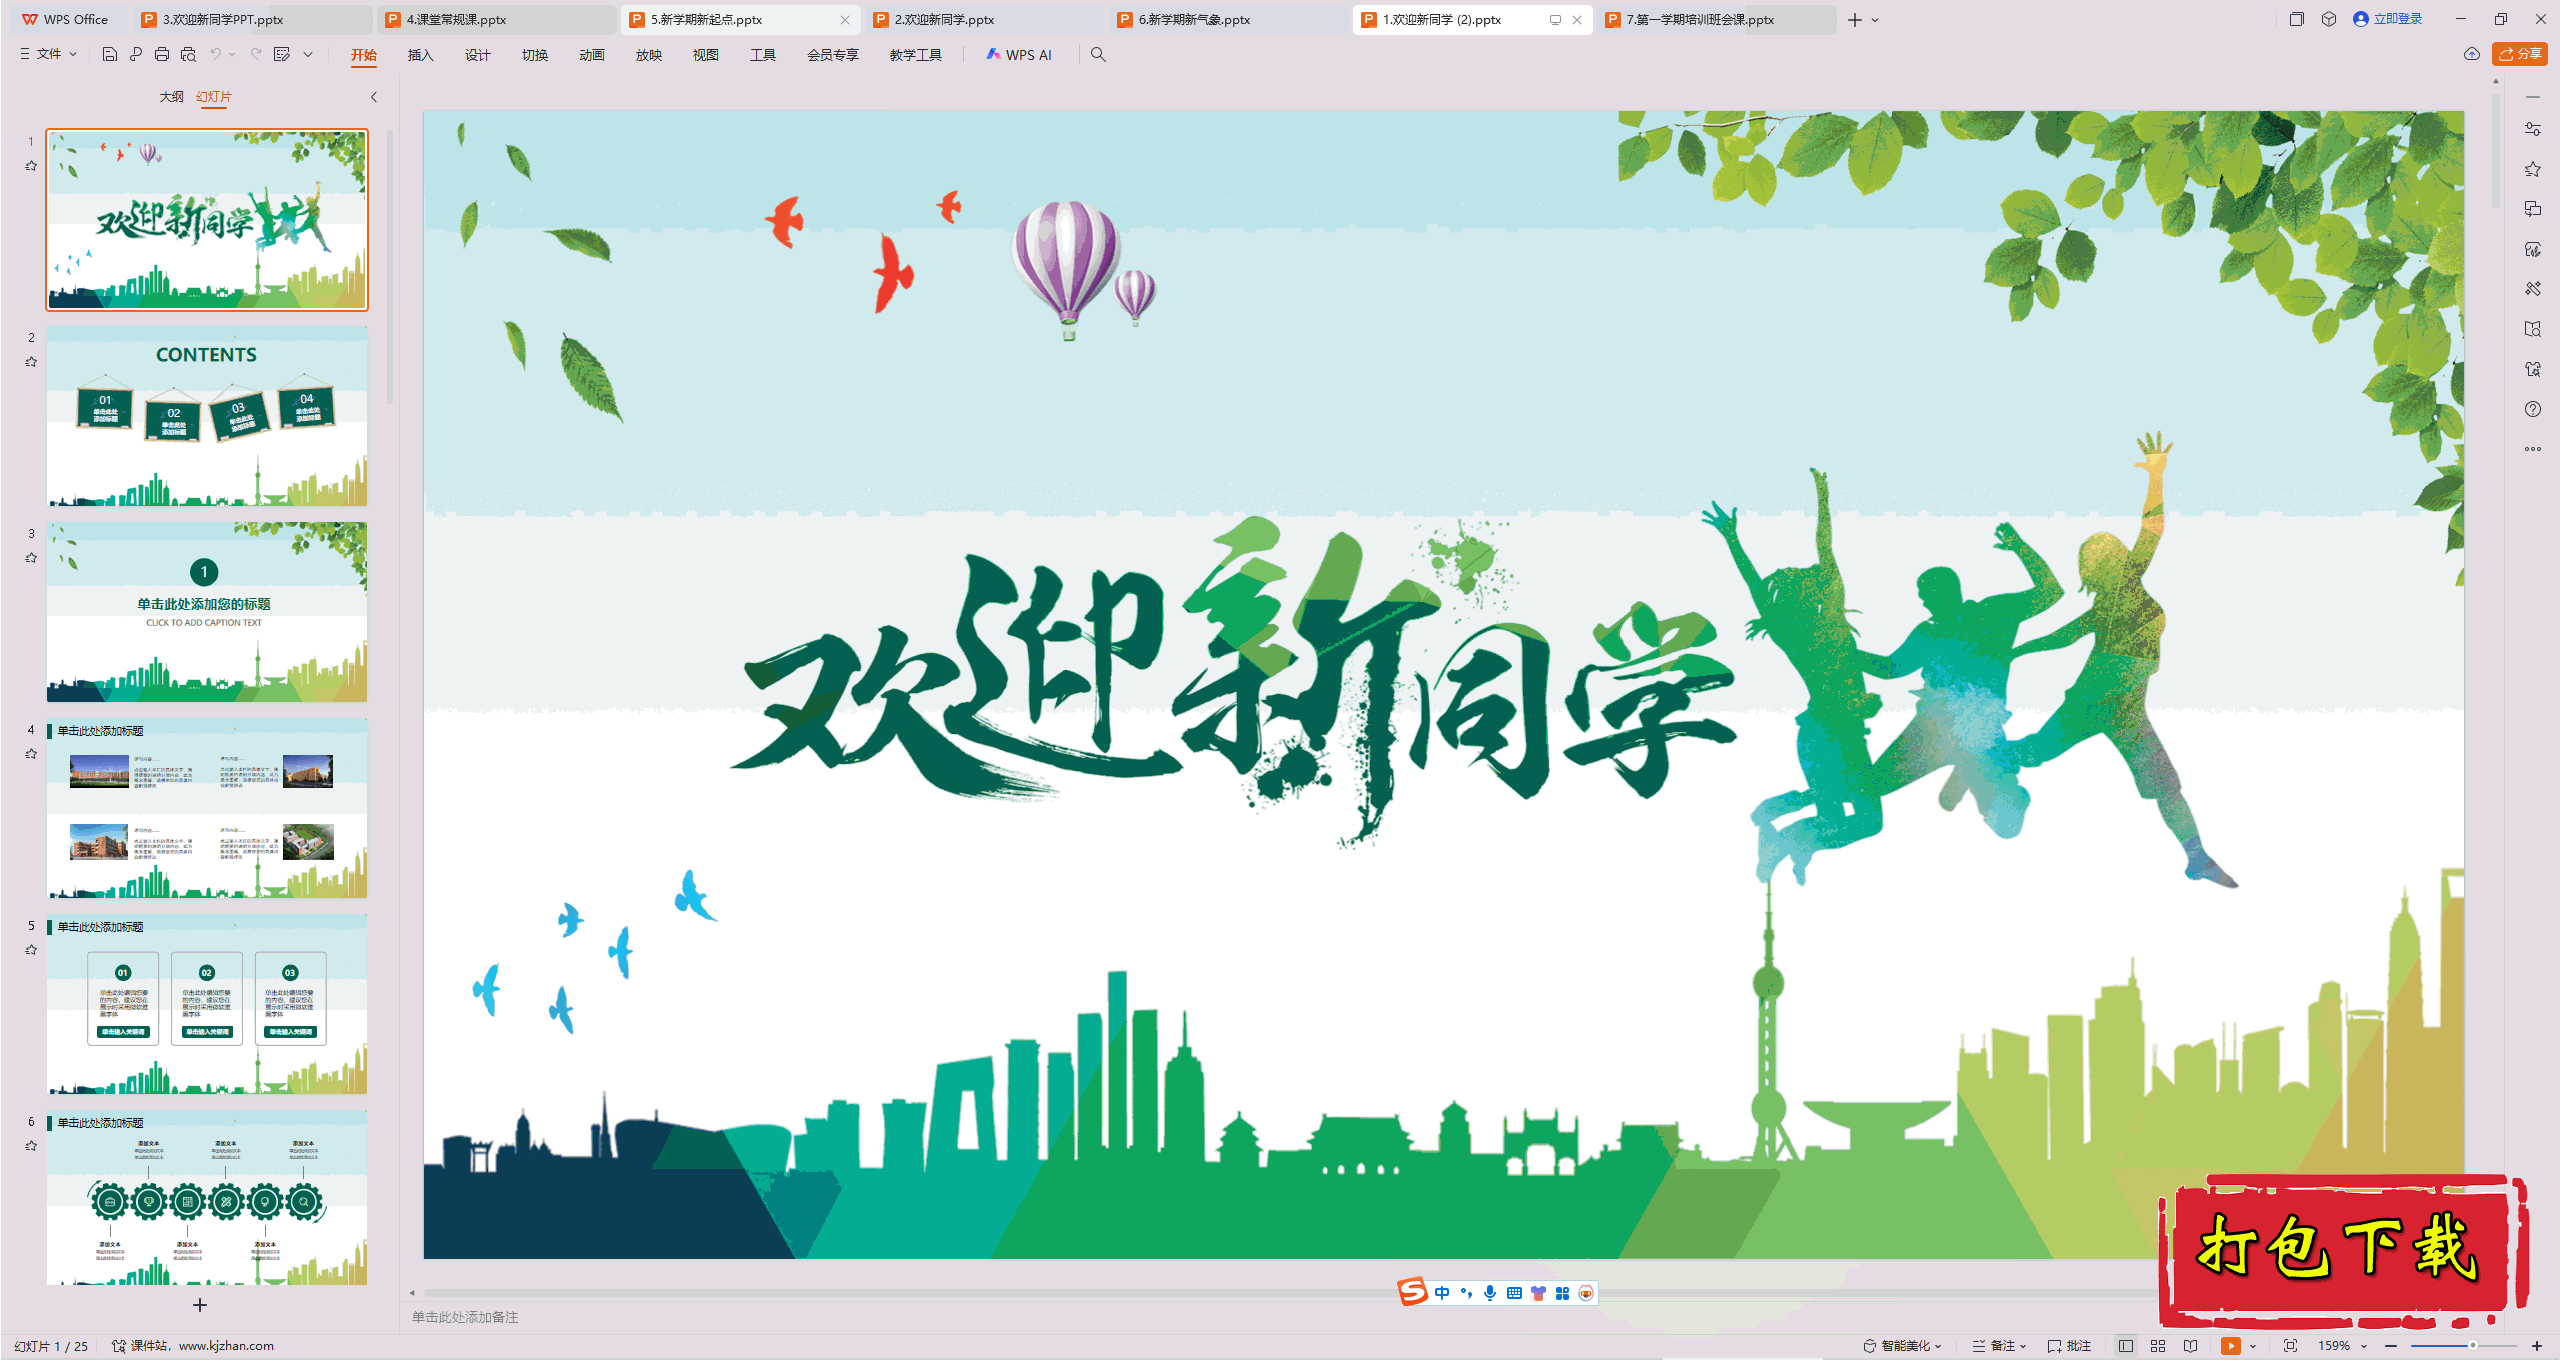The width and height of the screenshot is (2560, 1360).
Task: Click the zoom out minus icon
Action: click(2391, 1346)
